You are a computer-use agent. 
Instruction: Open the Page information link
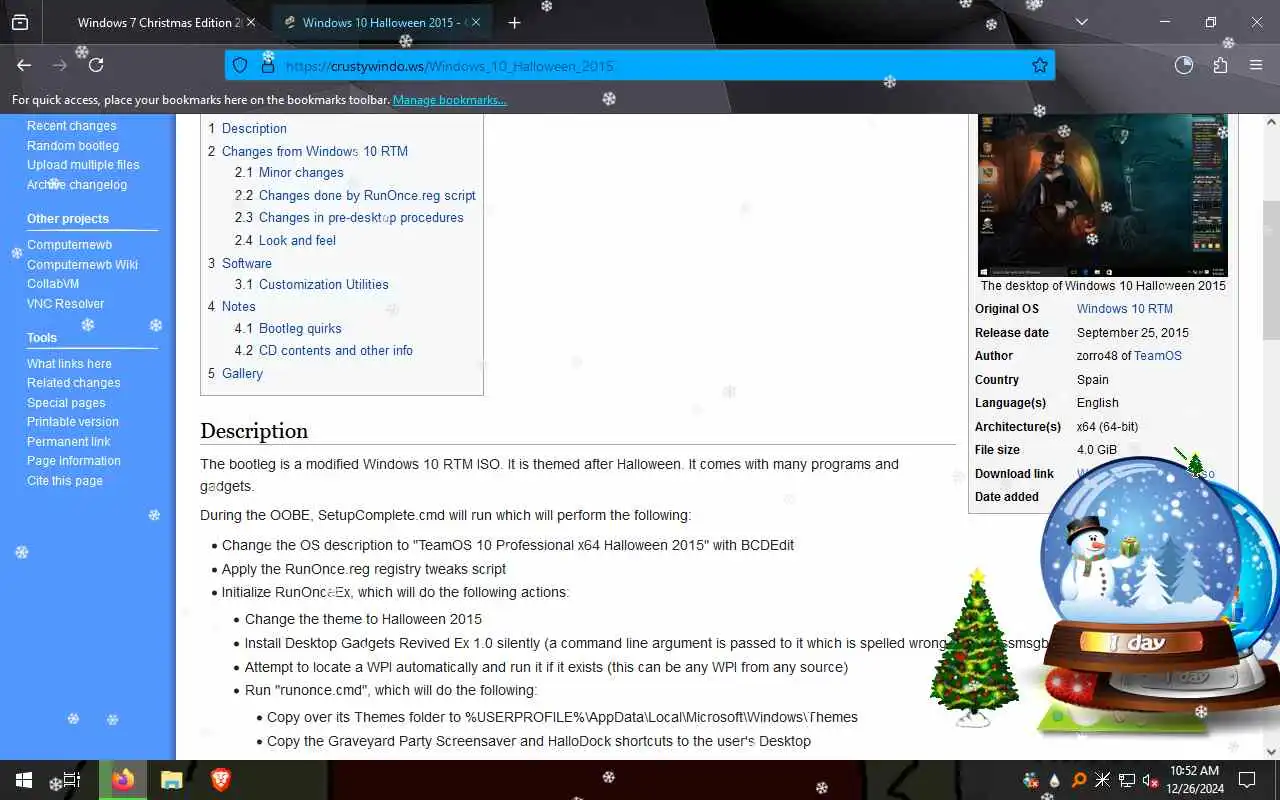(74, 461)
